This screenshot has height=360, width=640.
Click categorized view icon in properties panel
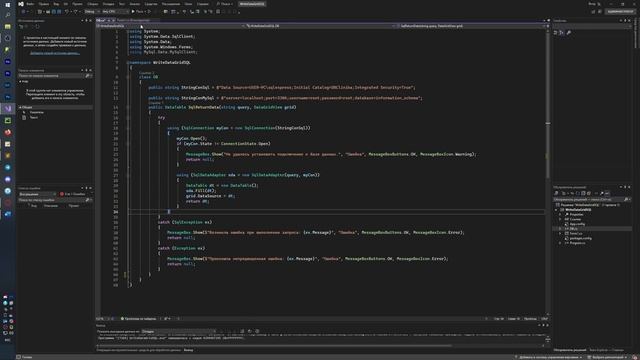coord(556,33)
